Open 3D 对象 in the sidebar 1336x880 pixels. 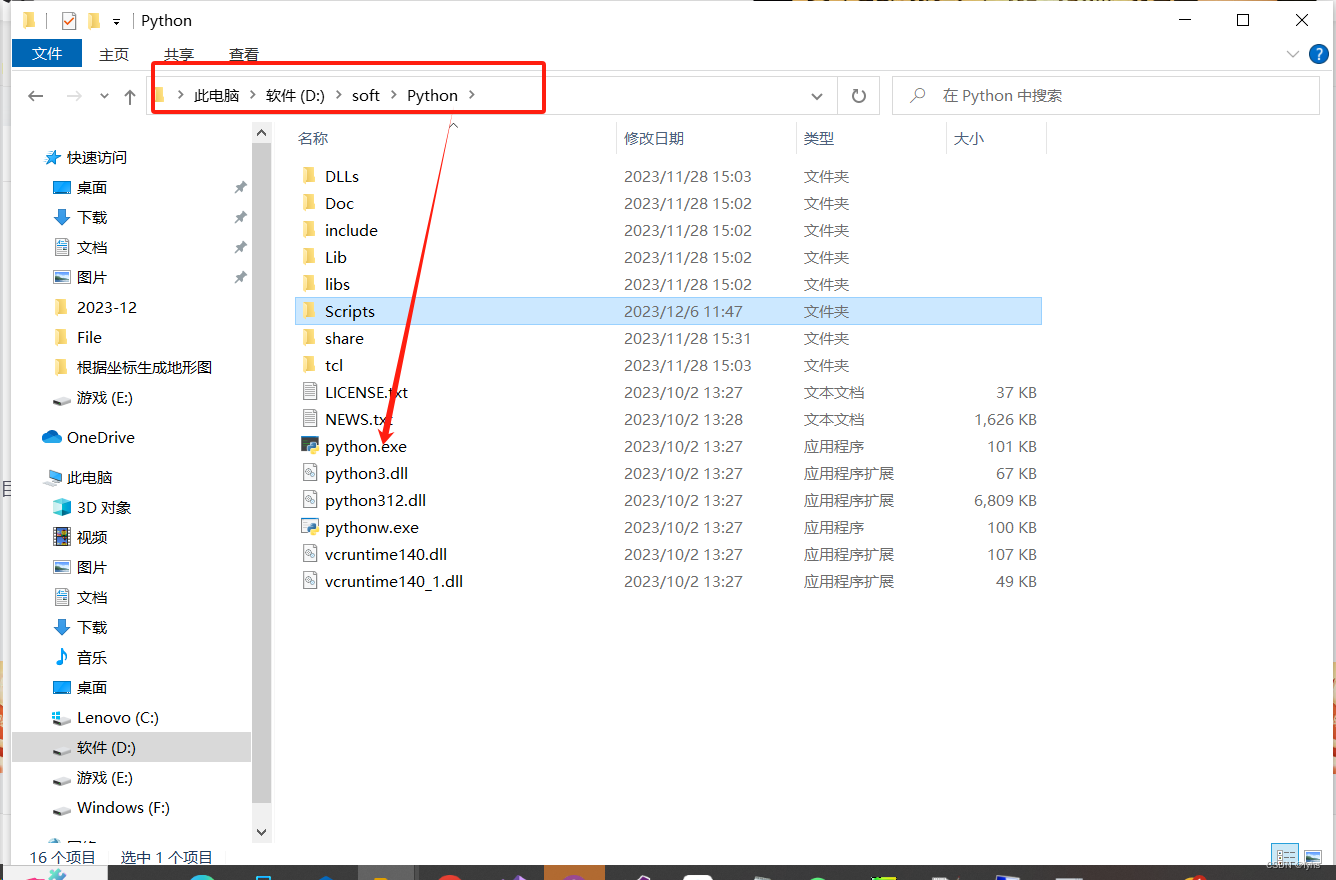coord(104,508)
